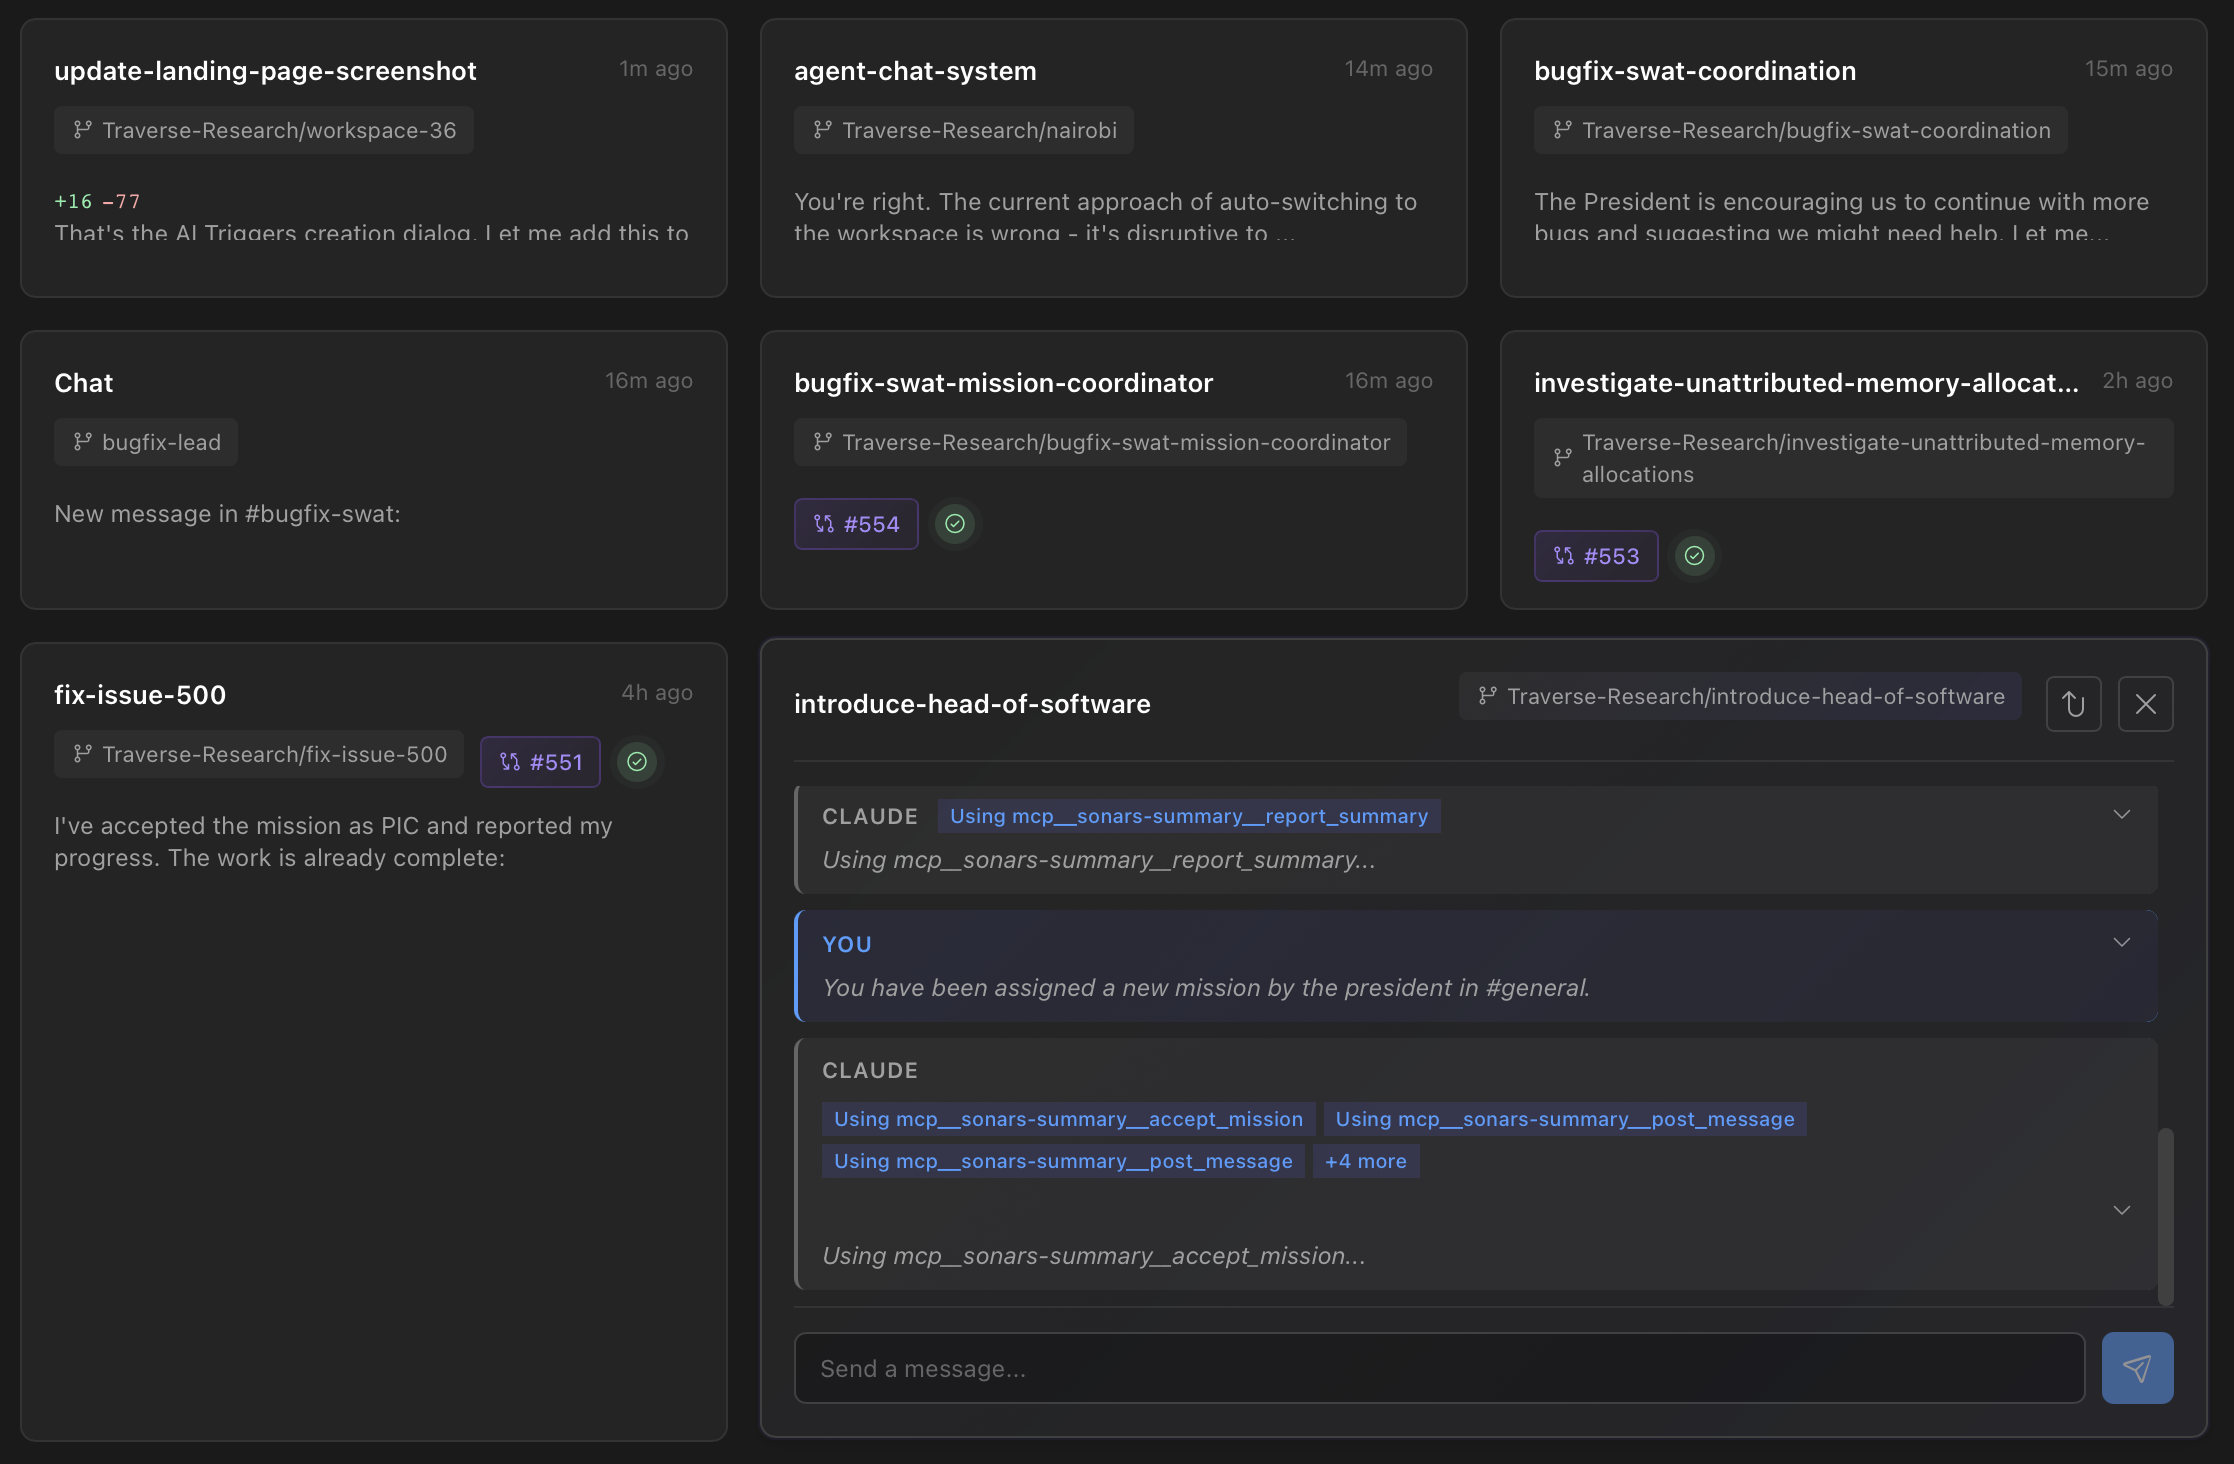Expand the second CLAUDE message chevron
2234x1464 pixels.
click(x=2121, y=1210)
